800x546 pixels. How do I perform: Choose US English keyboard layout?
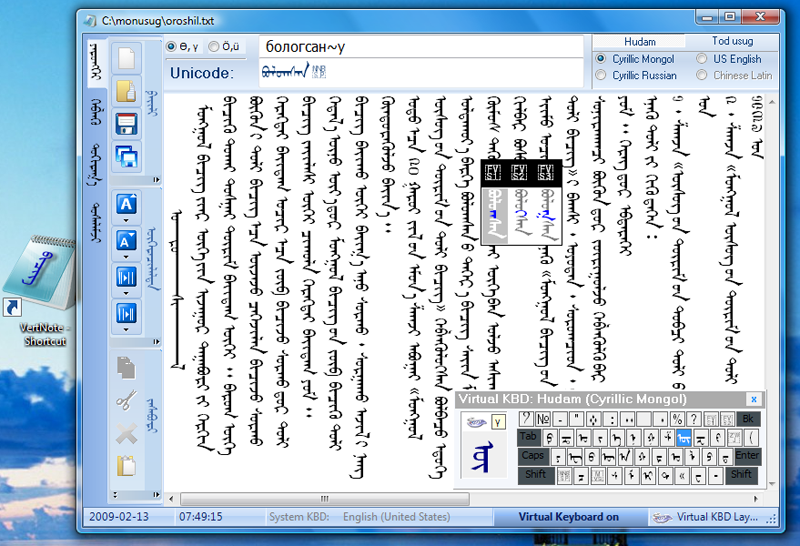(x=729, y=59)
